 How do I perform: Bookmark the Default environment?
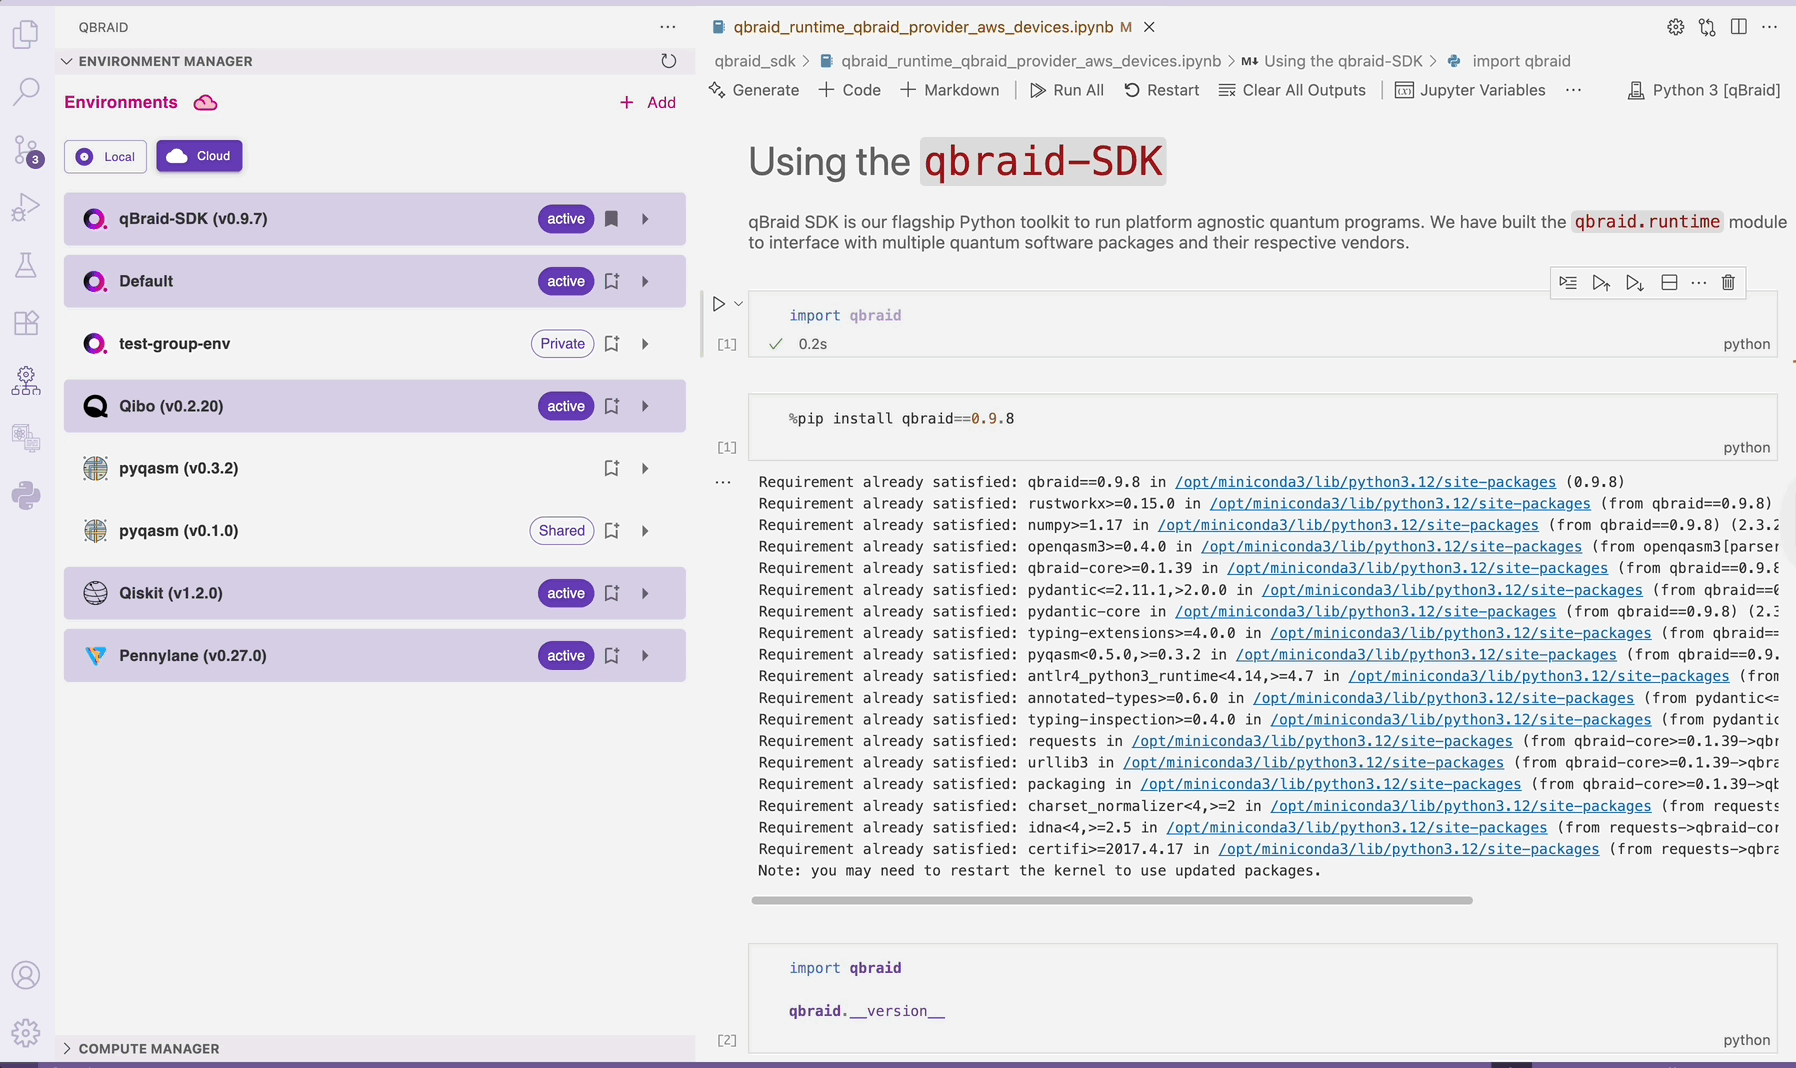click(x=612, y=281)
